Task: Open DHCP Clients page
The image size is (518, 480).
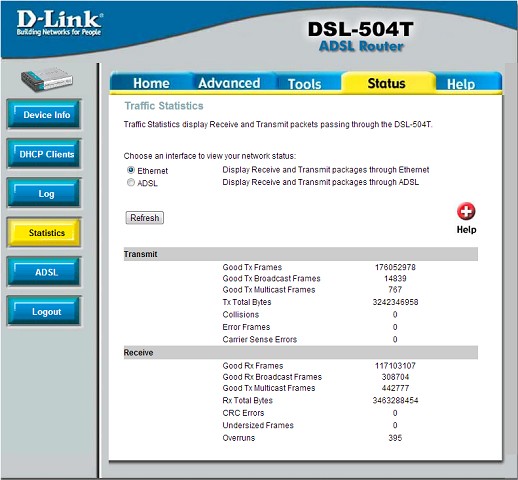Action: [x=44, y=154]
